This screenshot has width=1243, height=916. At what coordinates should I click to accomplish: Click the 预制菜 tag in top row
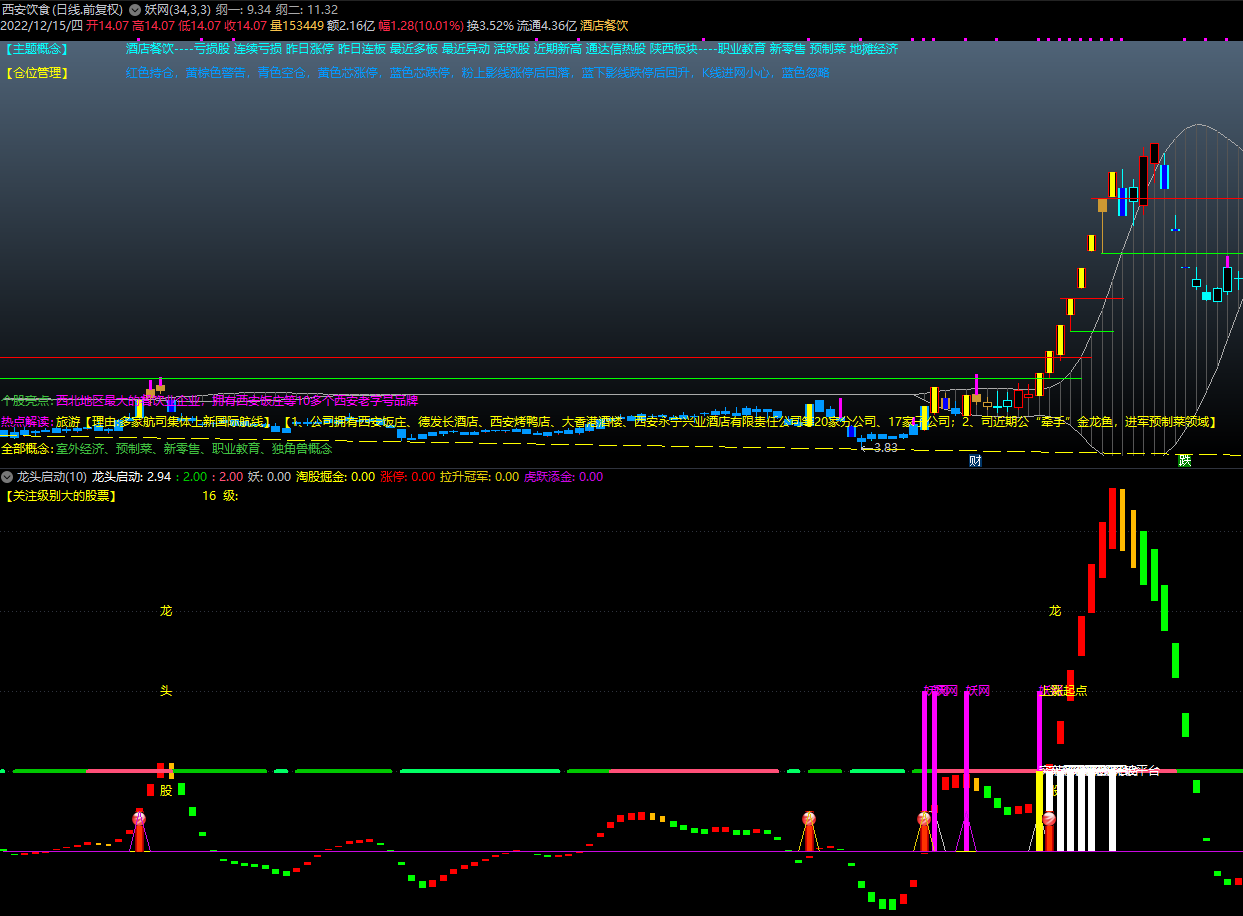tap(828, 48)
